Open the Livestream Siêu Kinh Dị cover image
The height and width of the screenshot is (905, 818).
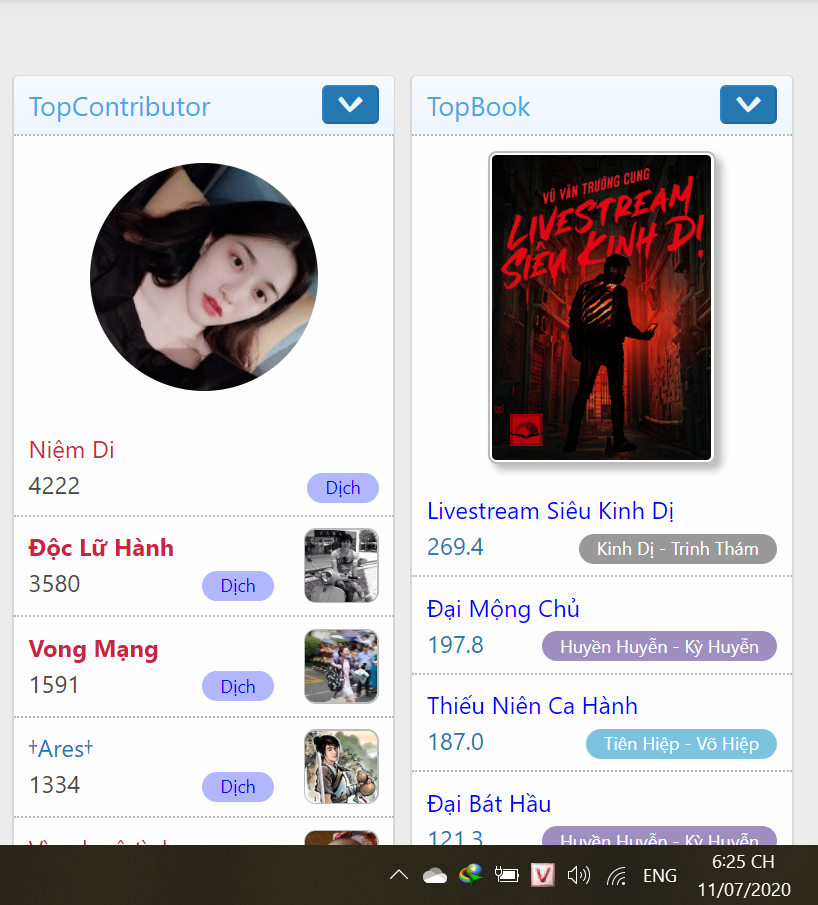pyautogui.click(x=602, y=307)
